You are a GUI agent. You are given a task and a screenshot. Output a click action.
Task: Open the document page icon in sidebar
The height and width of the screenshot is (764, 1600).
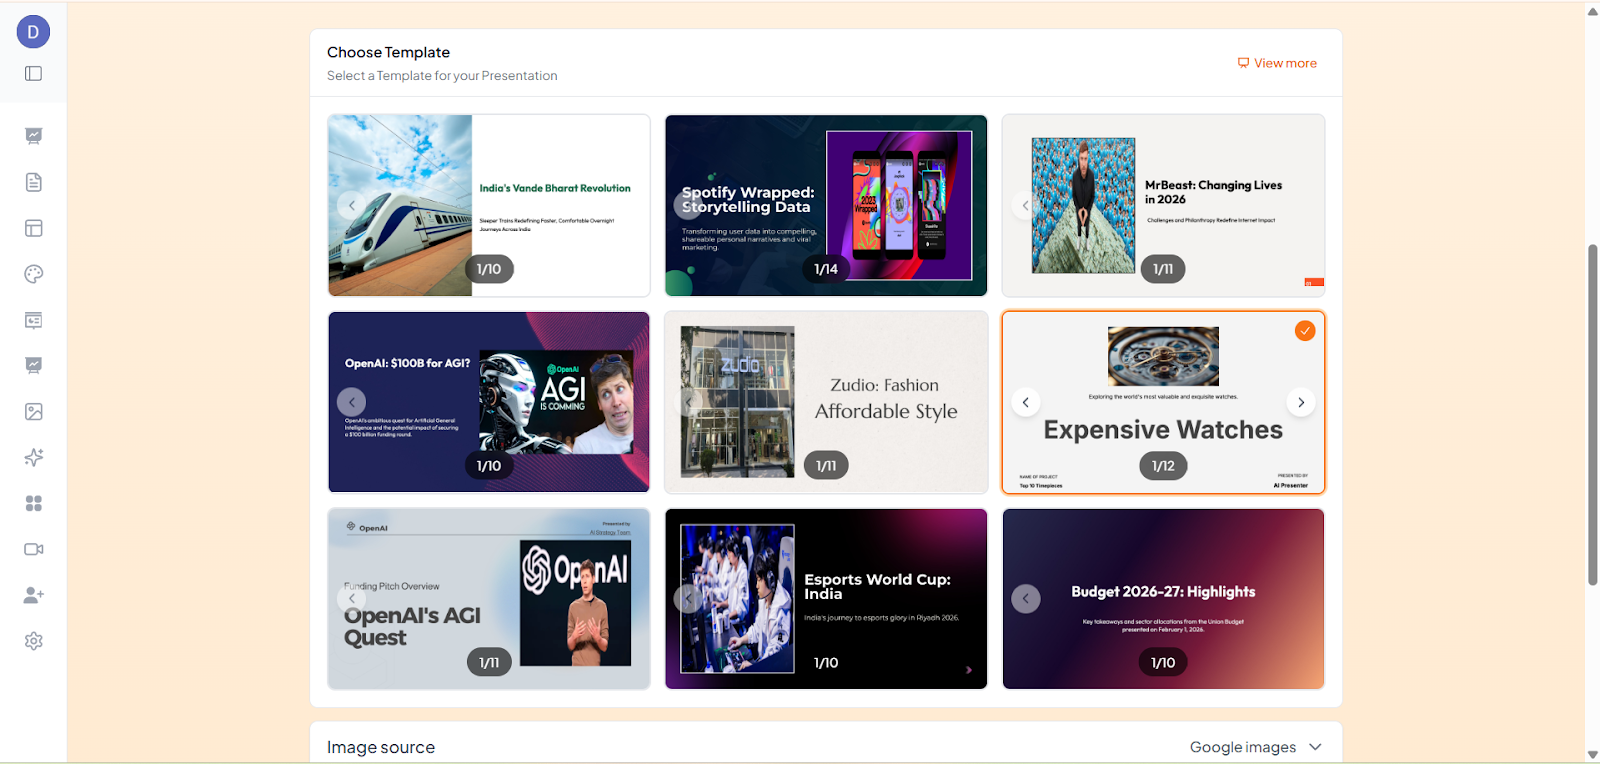34,182
